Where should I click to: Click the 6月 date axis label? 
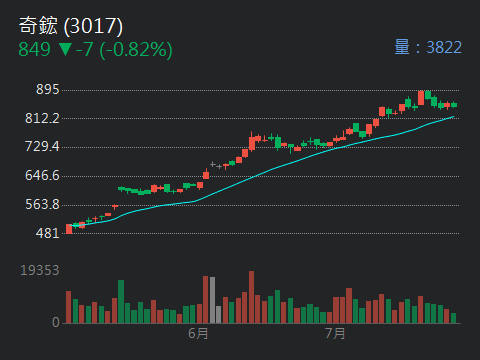[198, 333]
